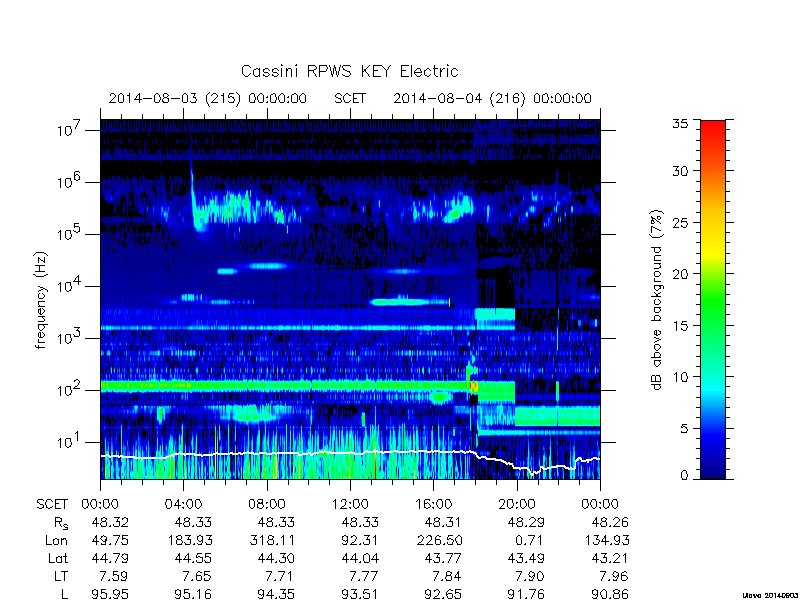800x600 pixels.
Task: Click the SCET label above the plot
Action: coord(350,98)
